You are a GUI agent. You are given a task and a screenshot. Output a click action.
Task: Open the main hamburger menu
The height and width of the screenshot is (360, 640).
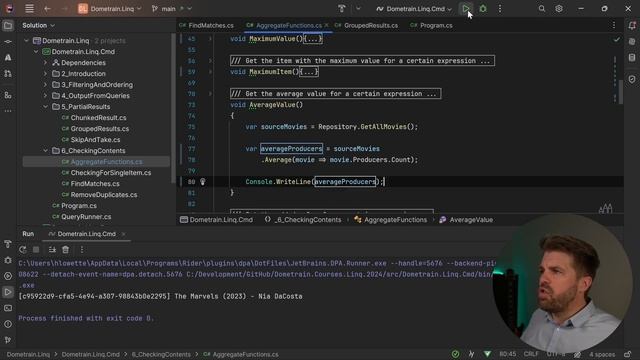tap(29, 9)
